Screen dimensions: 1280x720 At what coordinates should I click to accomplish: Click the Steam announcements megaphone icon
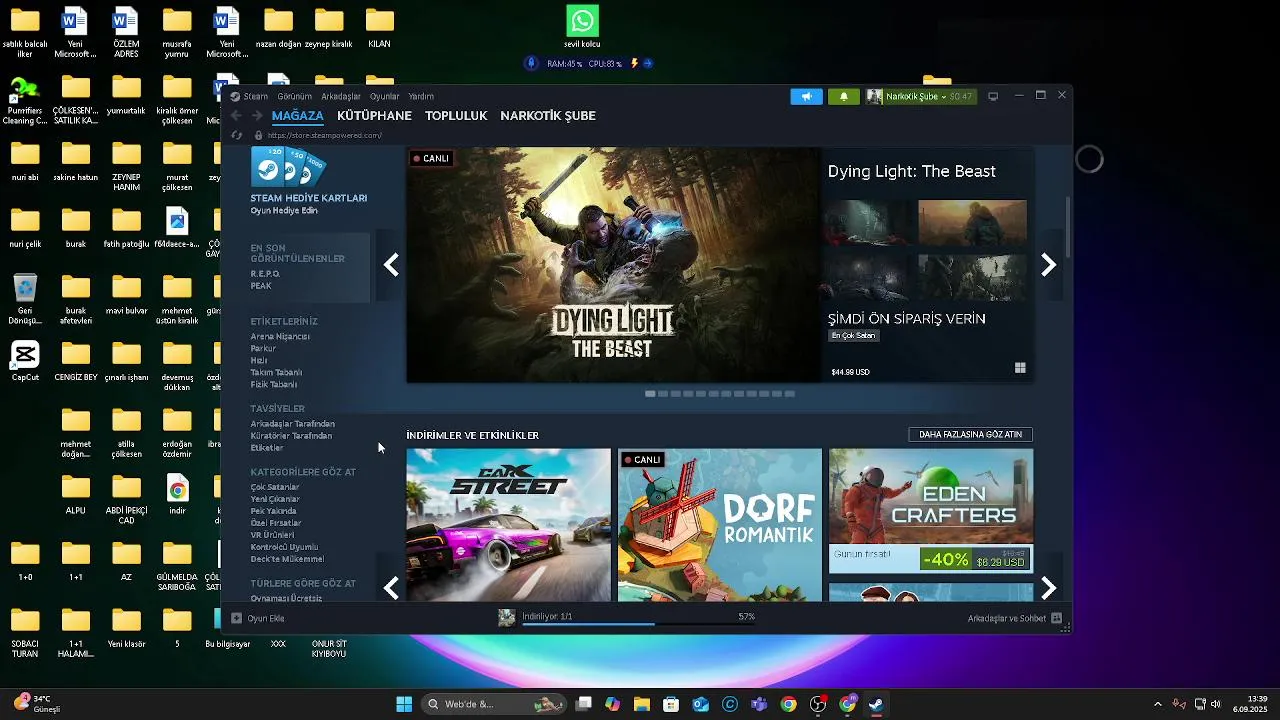coord(806,96)
